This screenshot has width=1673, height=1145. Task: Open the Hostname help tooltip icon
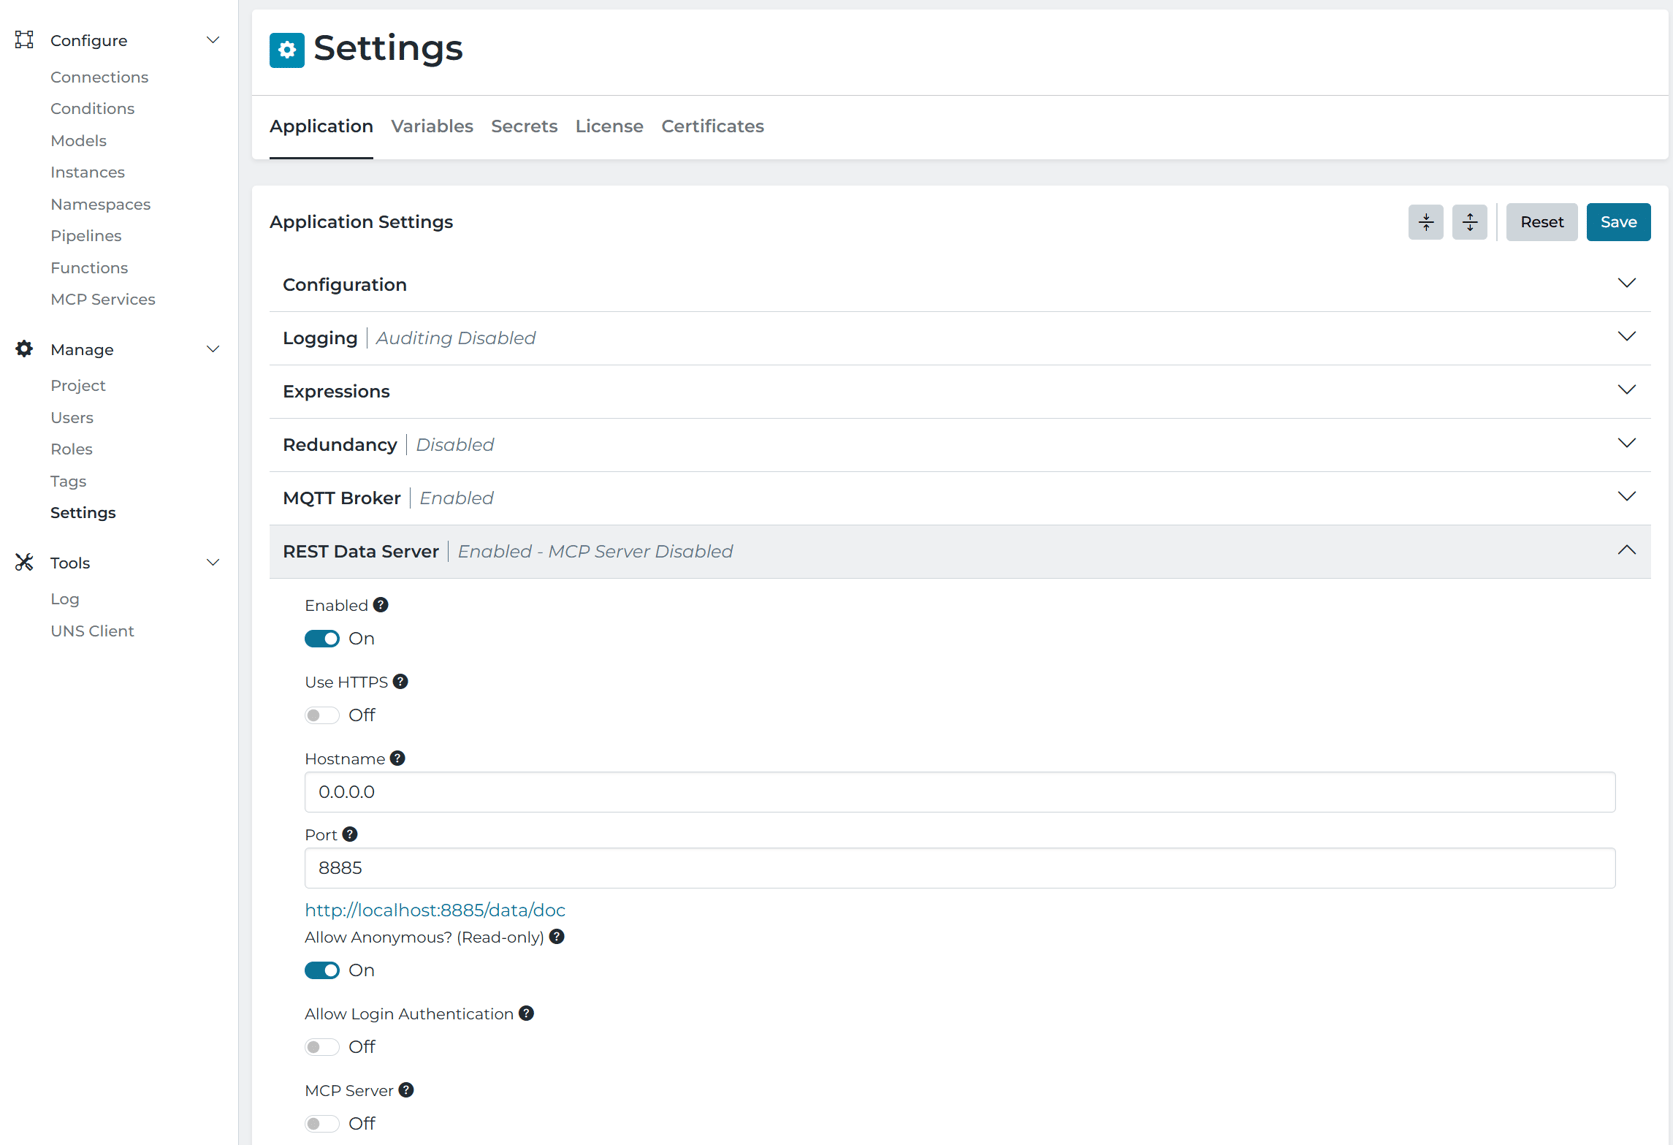pyautogui.click(x=398, y=758)
